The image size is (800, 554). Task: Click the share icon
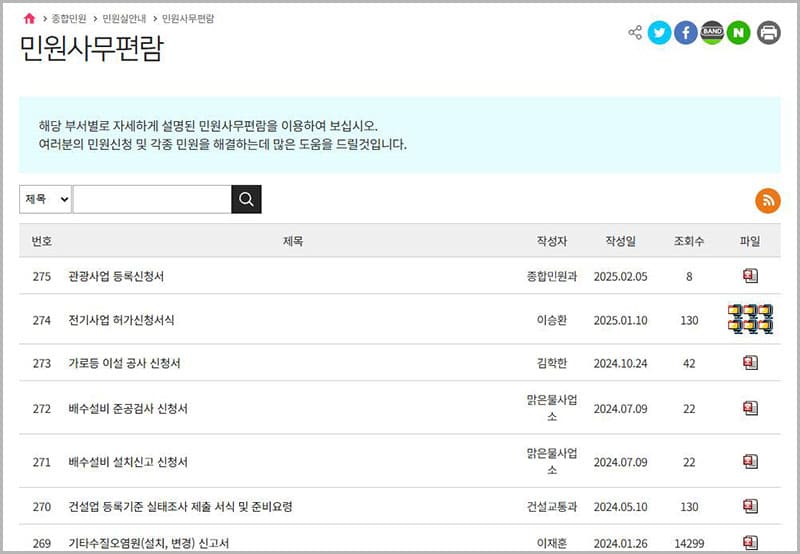(x=635, y=33)
